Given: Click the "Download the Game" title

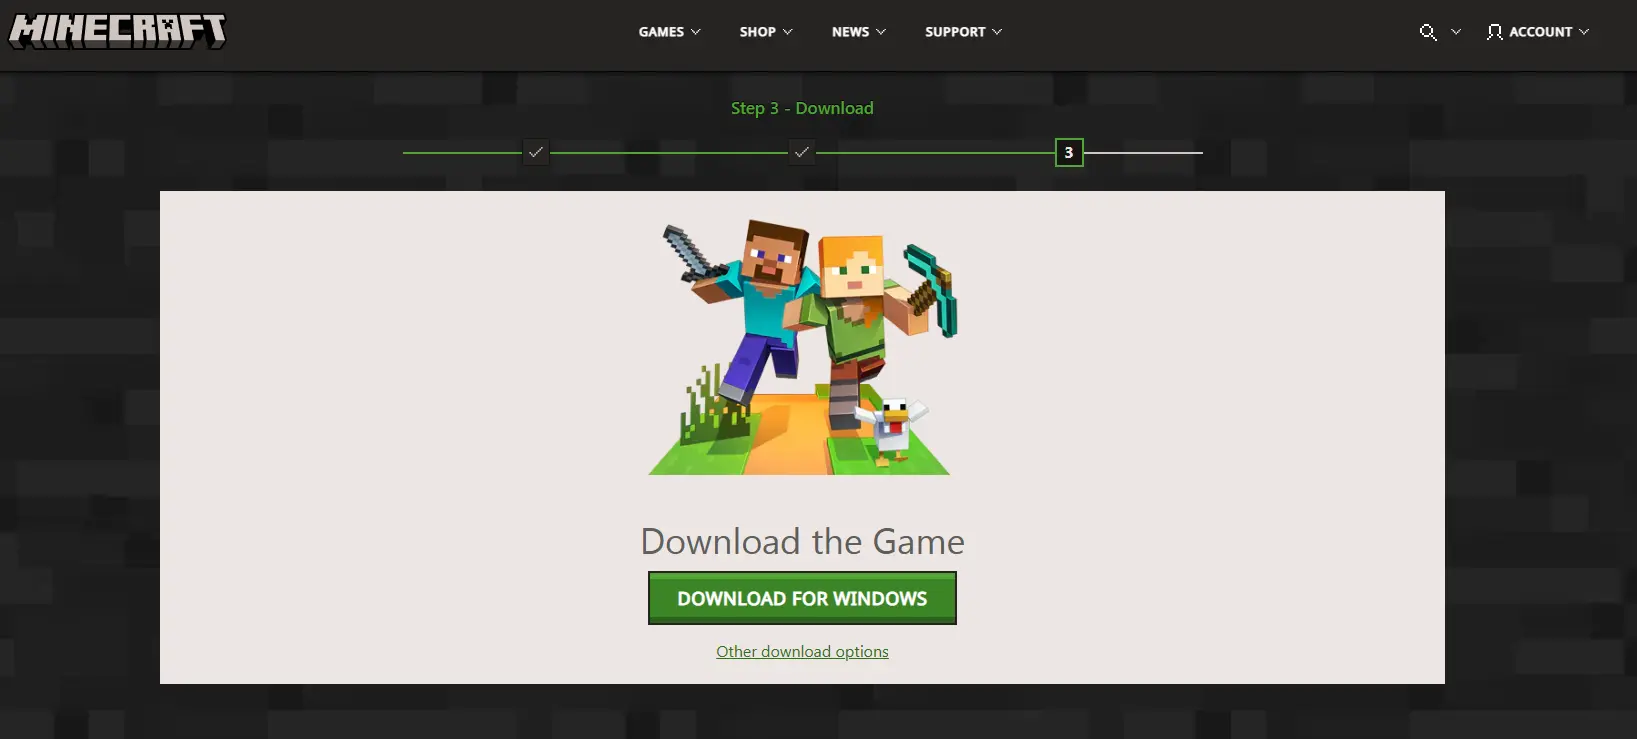Looking at the screenshot, I should tap(802, 541).
